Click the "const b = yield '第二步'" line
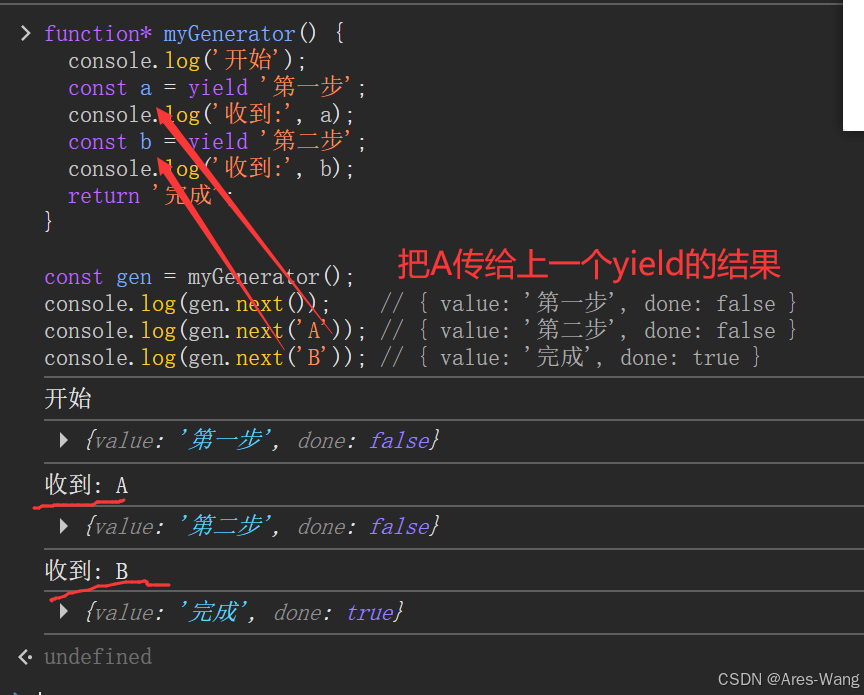 click(x=217, y=142)
